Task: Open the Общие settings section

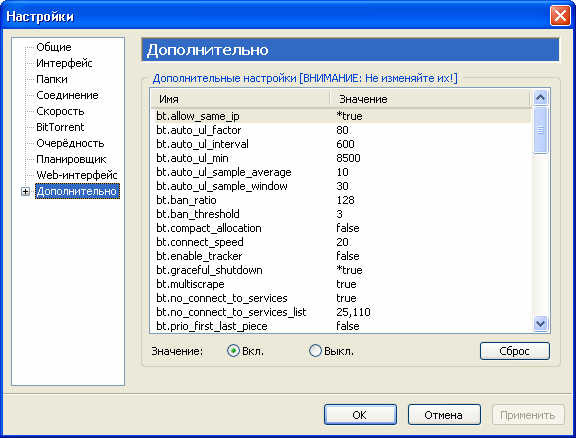Action: pos(54,47)
